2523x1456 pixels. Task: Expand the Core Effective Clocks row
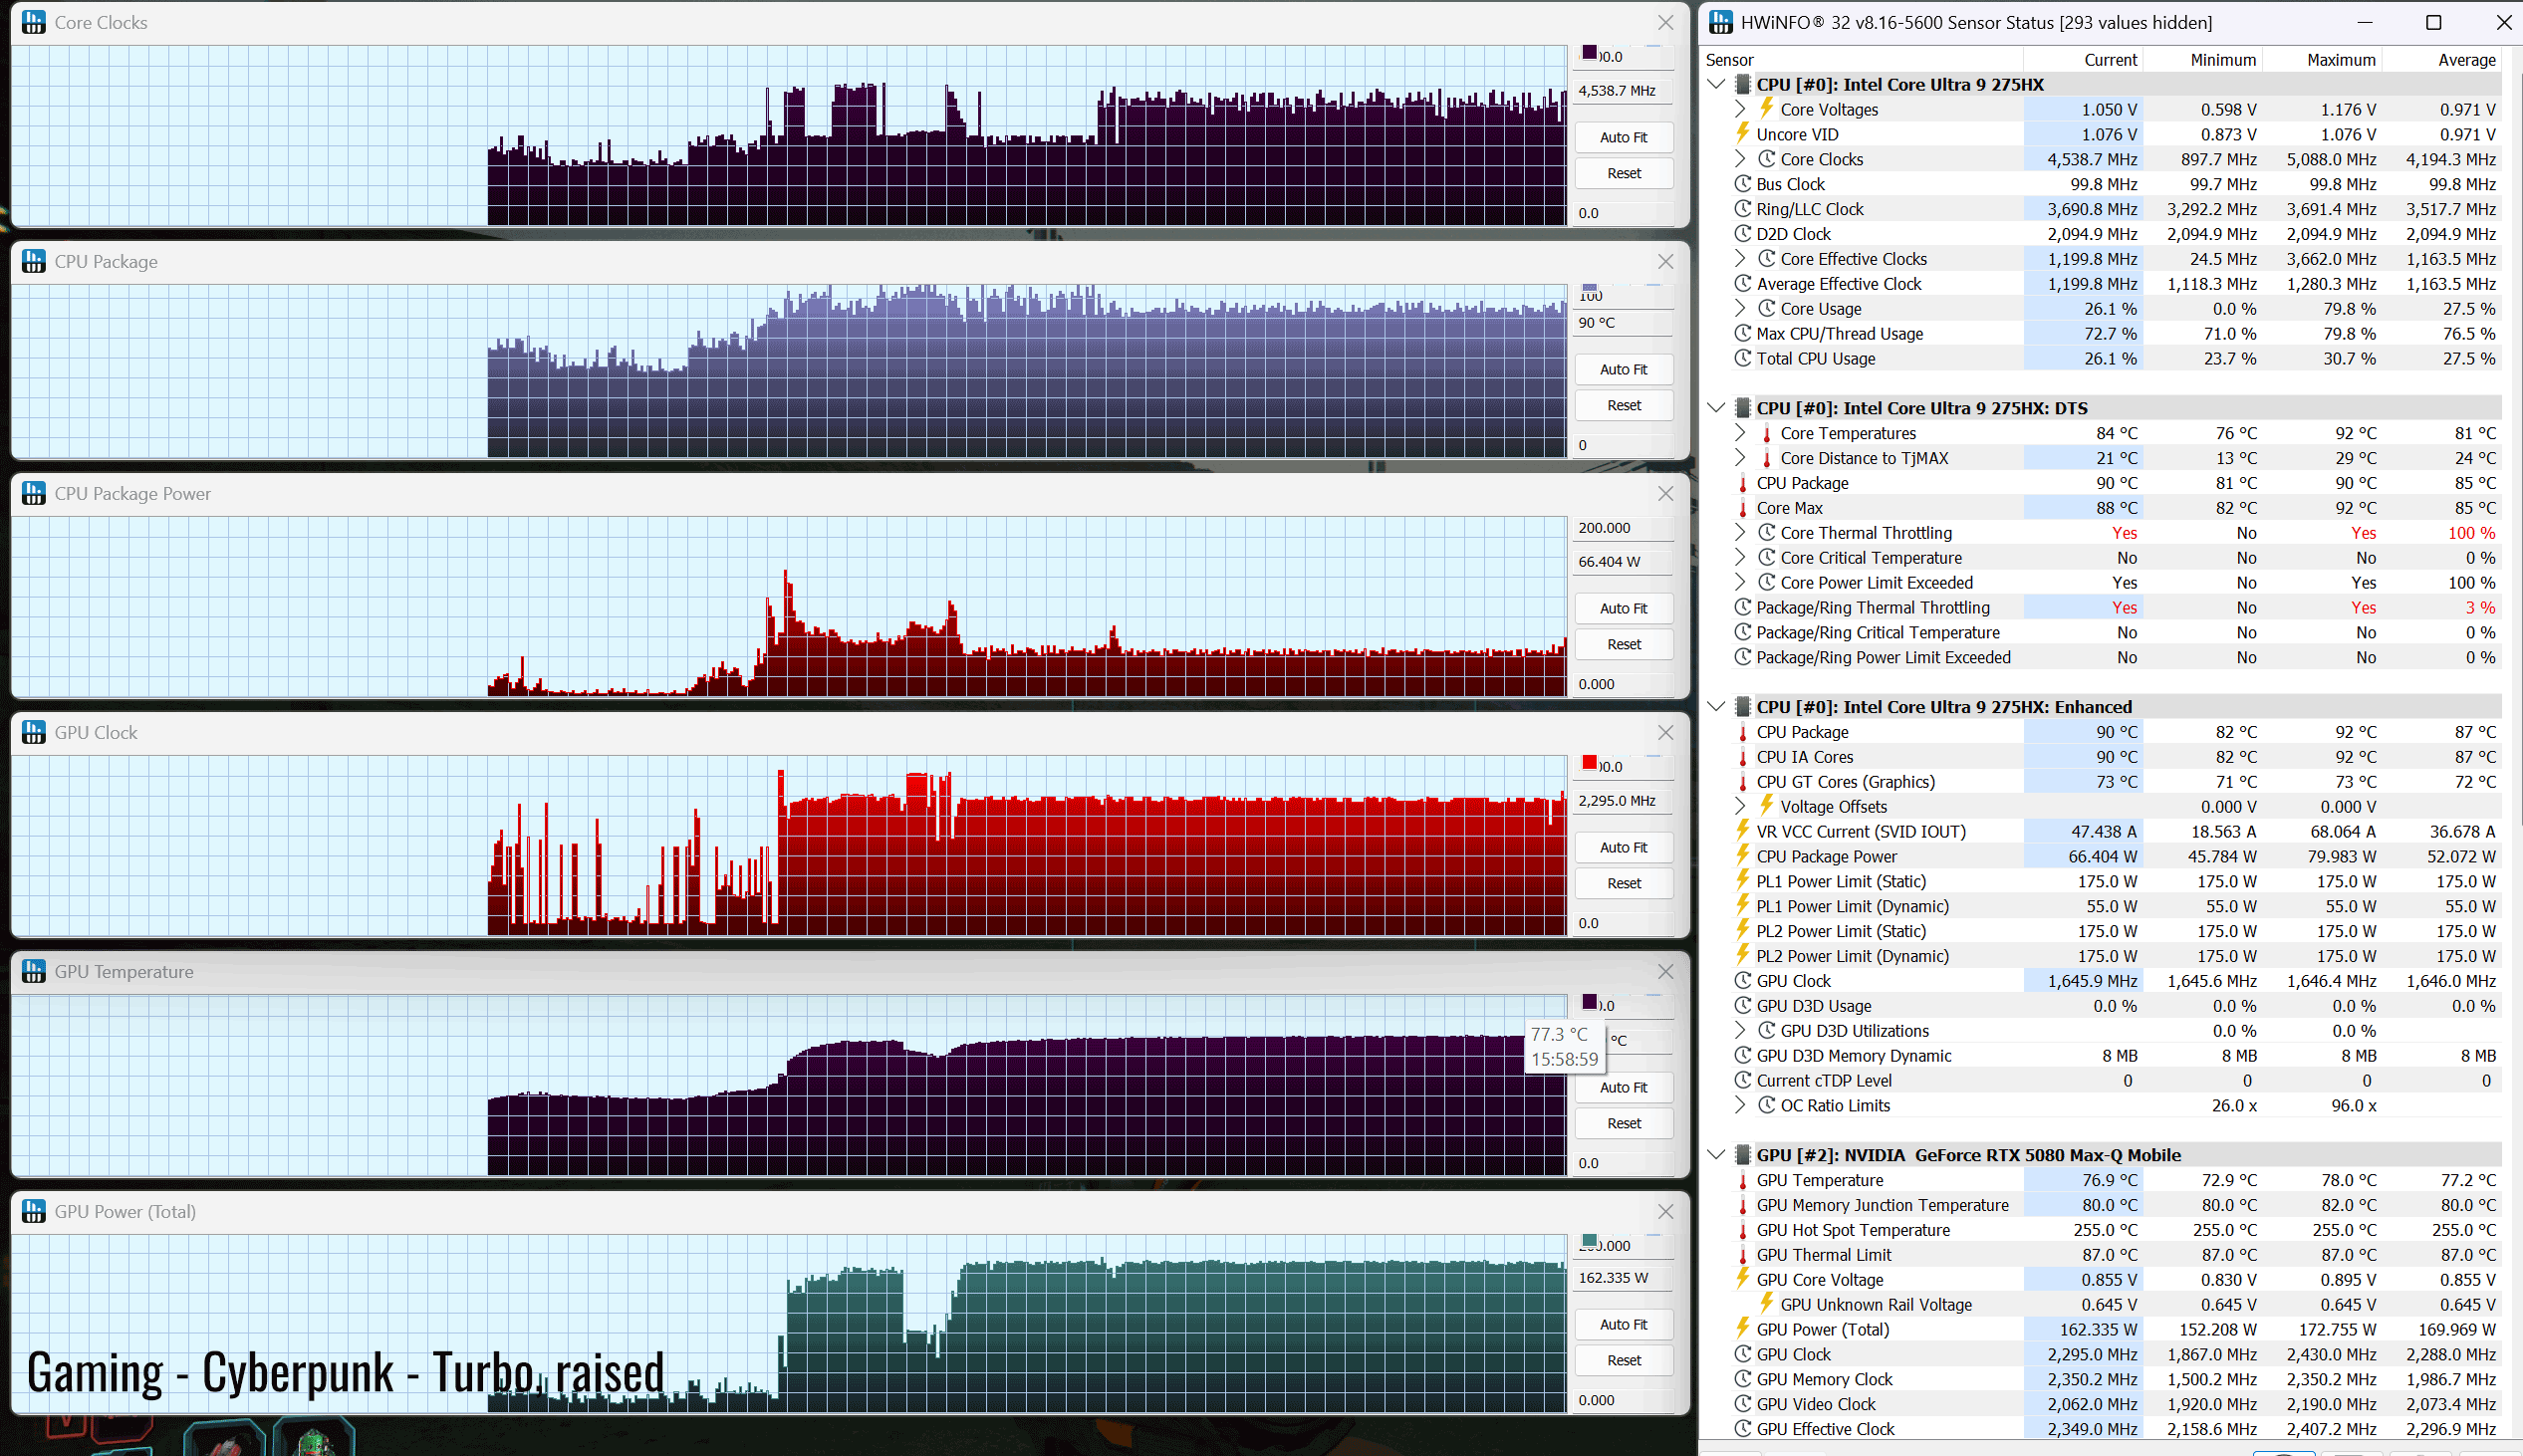(1741, 258)
